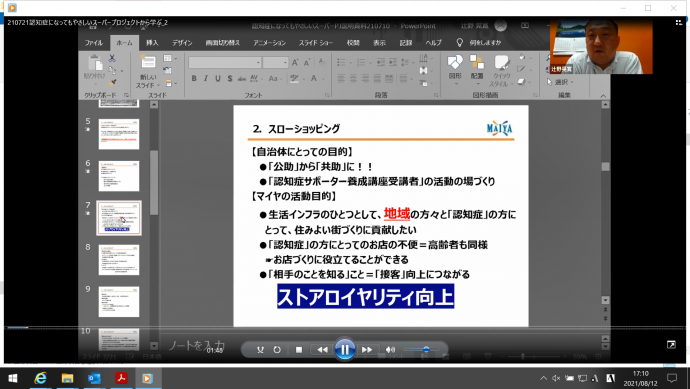Switch to the Insert (挿入) tab
The image size is (690, 389).
pyautogui.click(x=152, y=43)
